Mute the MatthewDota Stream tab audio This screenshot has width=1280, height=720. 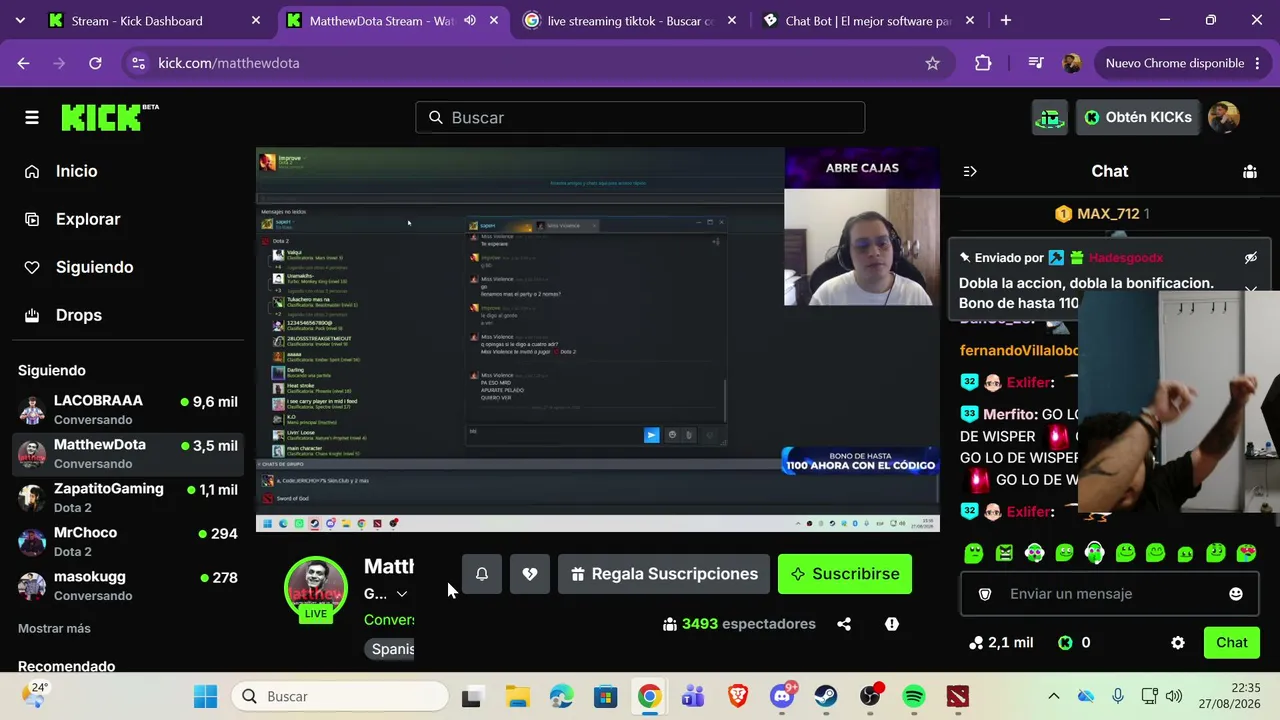pyautogui.click(x=470, y=21)
